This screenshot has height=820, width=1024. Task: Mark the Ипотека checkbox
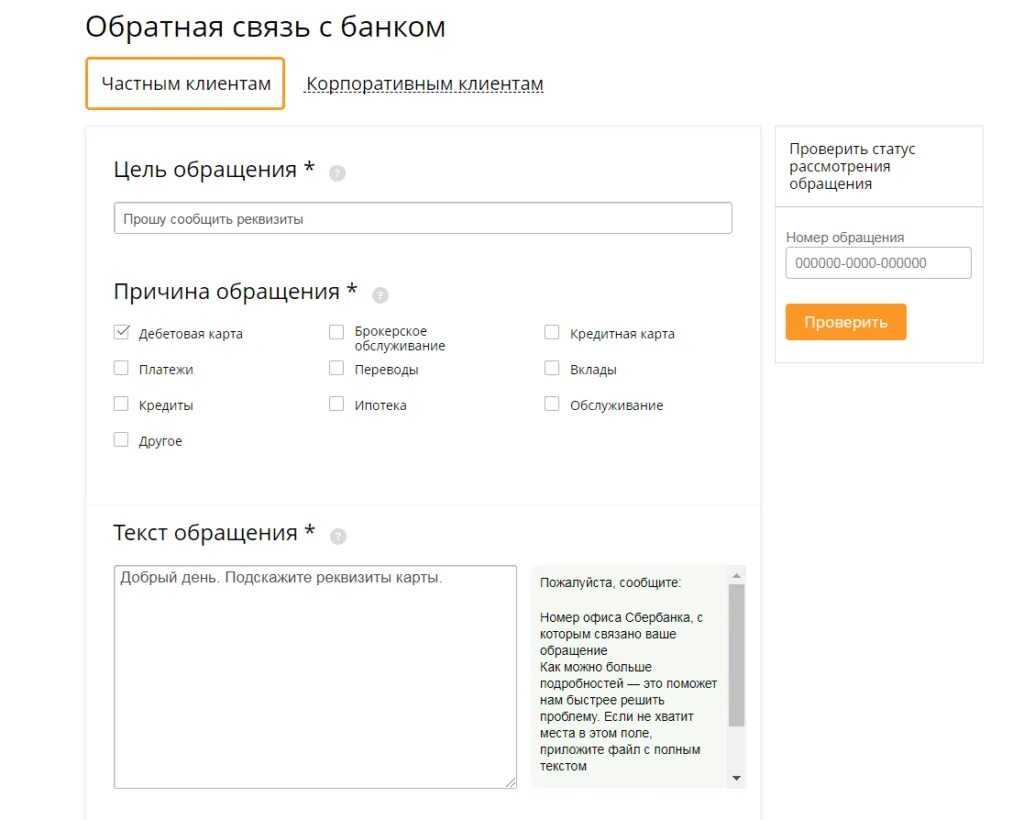click(337, 405)
